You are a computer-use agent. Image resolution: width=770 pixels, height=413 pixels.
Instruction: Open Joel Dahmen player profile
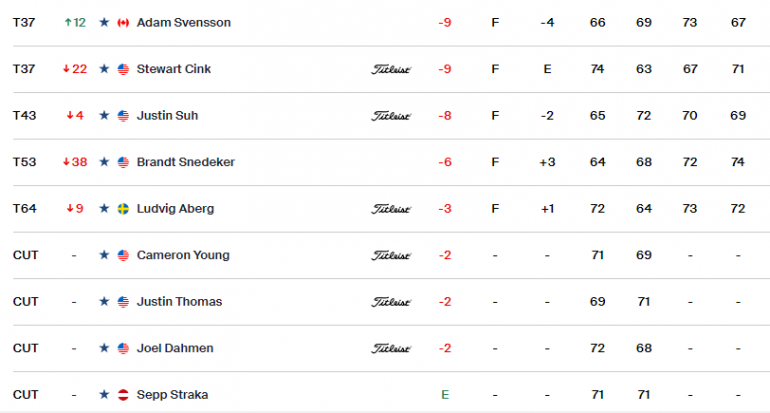click(x=175, y=348)
